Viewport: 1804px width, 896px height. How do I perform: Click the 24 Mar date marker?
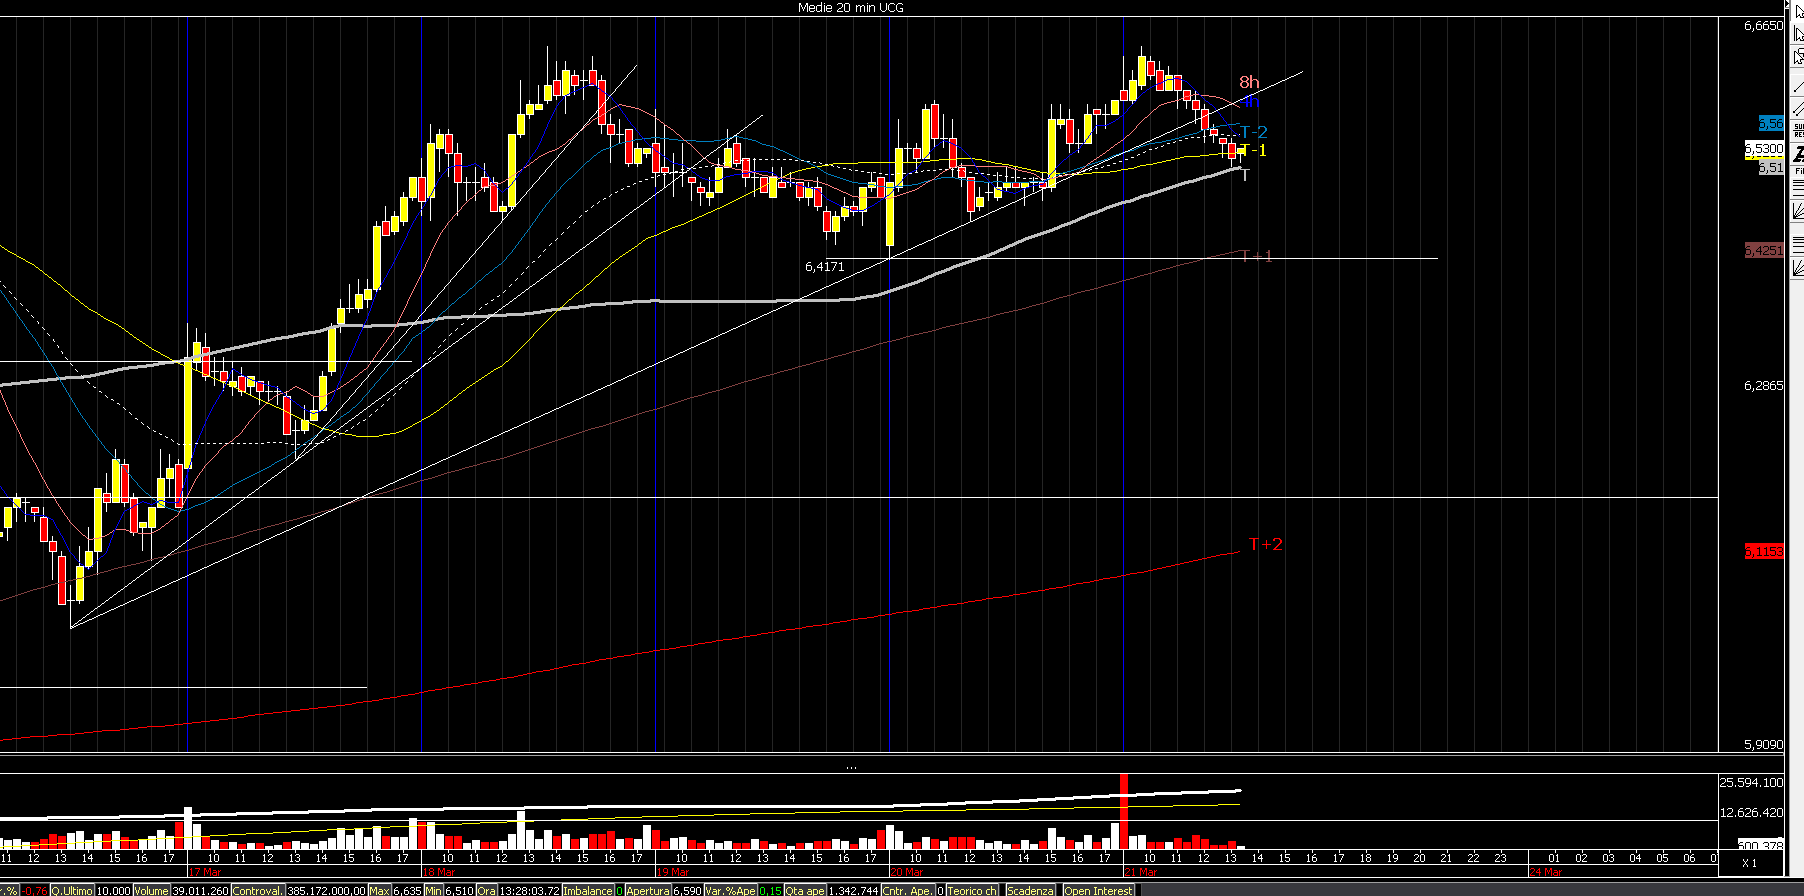pos(1546,872)
